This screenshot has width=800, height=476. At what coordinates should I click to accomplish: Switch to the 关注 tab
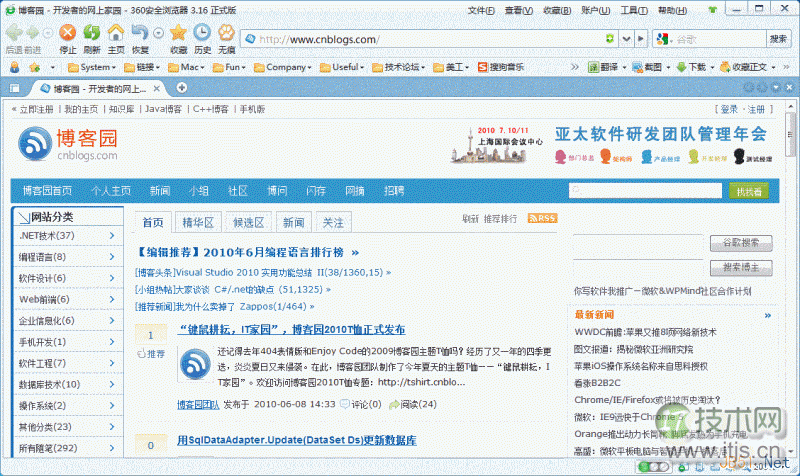coord(333,222)
